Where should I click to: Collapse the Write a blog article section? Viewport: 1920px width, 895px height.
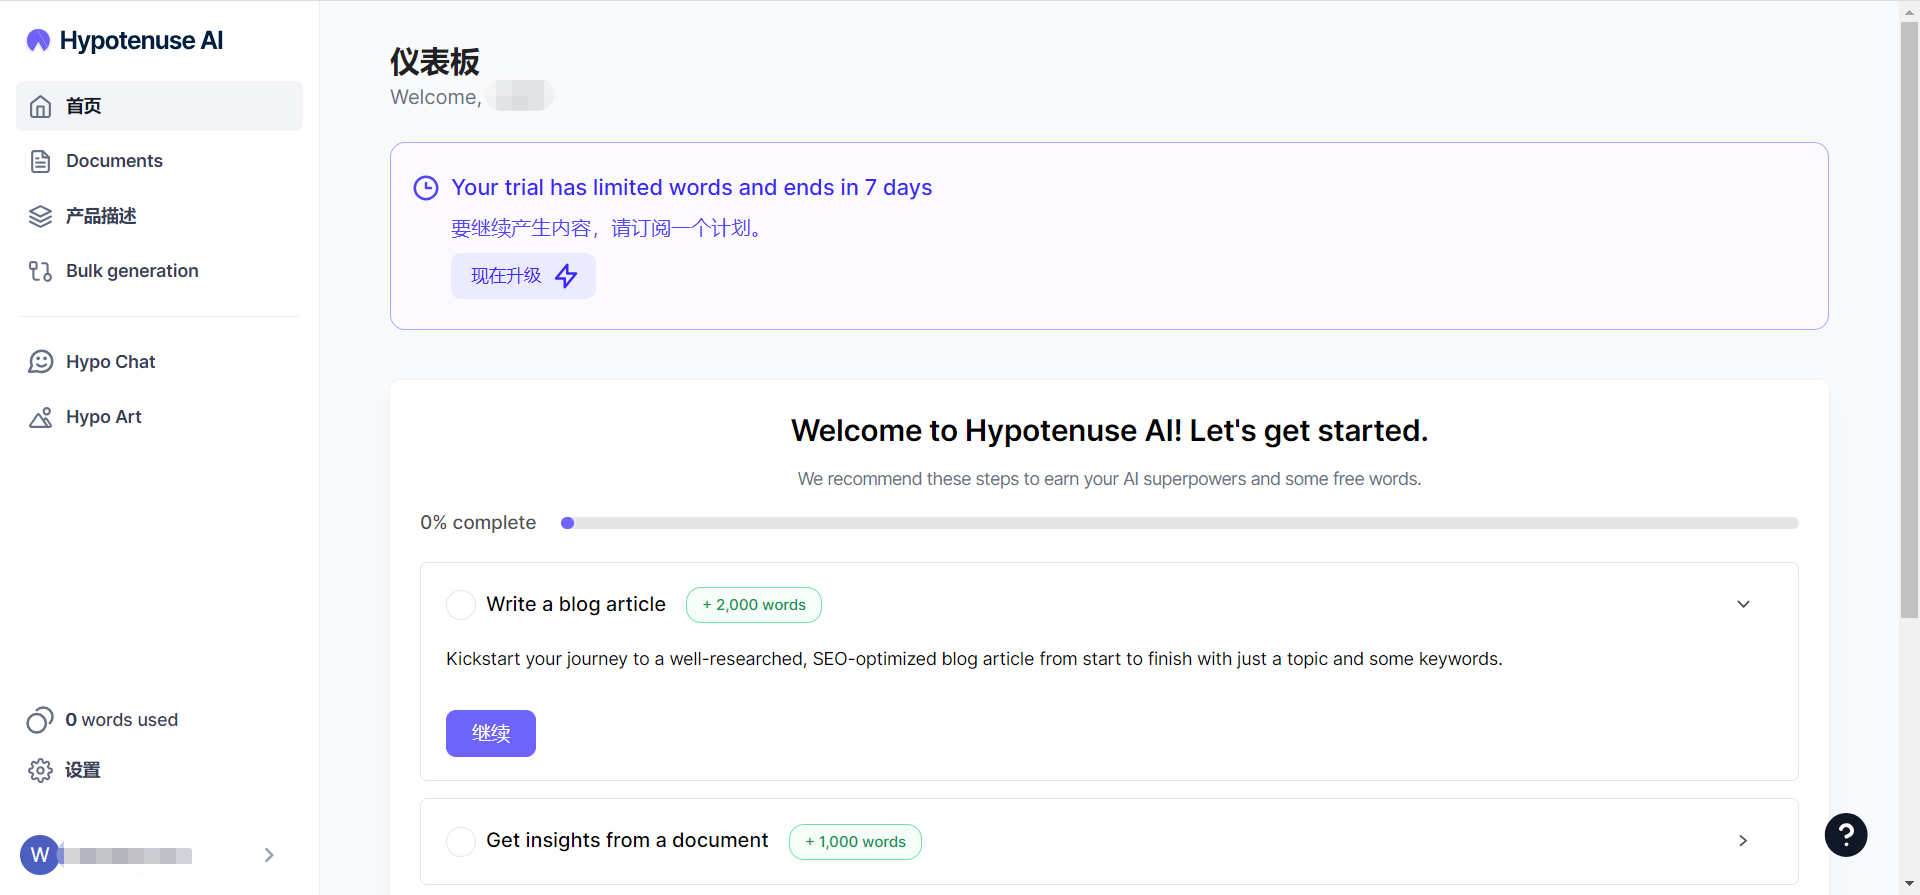tap(1743, 604)
